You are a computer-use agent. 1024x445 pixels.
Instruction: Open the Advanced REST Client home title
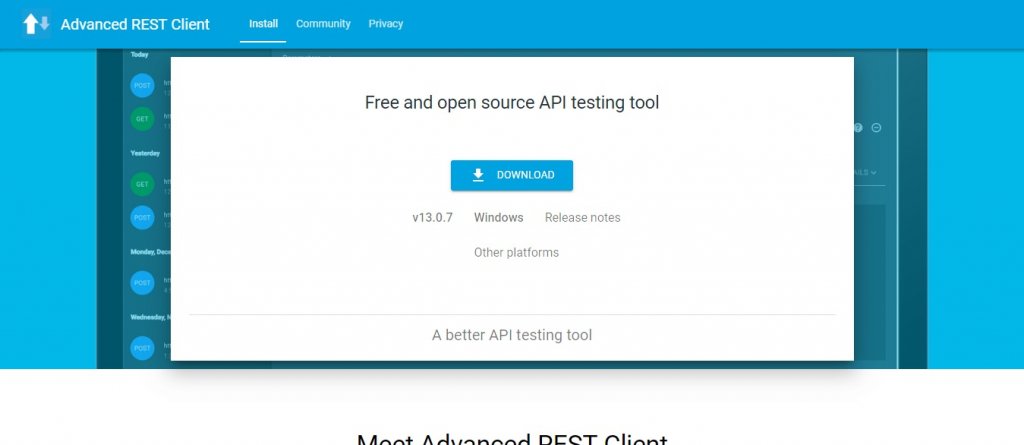click(135, 24)
